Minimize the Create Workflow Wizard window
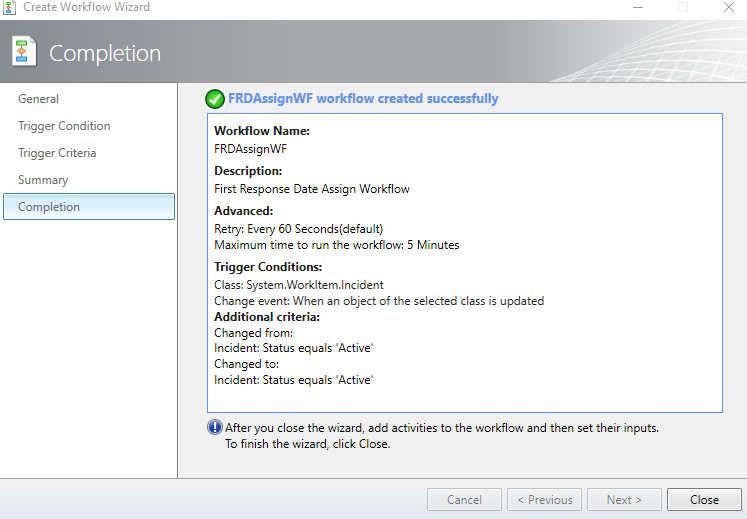This screenshot has height=519, width=747. click(x=638, y=7)
